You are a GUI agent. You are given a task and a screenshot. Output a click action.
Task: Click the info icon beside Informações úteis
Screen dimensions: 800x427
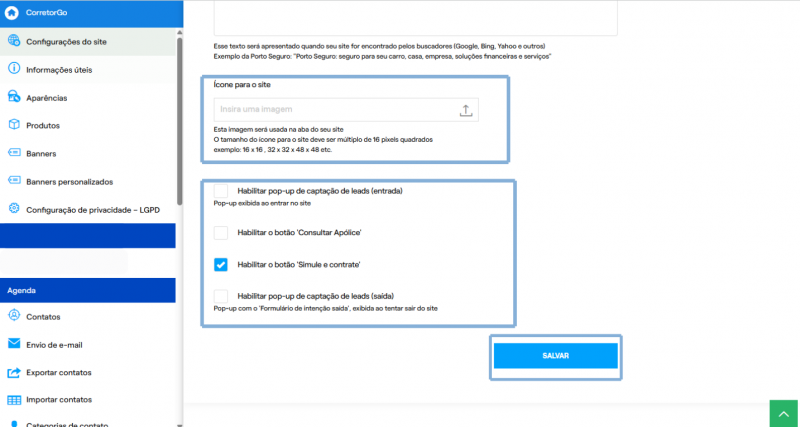(14, 69)
